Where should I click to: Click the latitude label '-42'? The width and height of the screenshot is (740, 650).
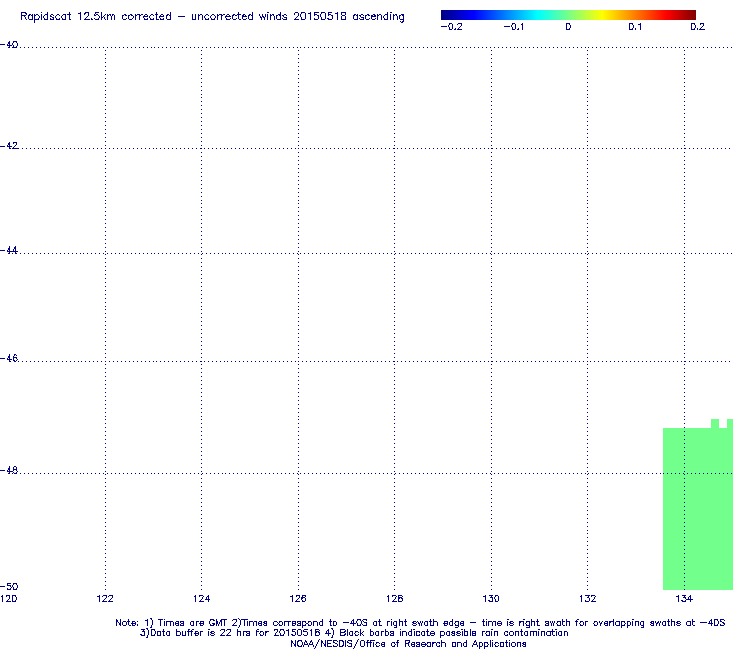pos(9,145)
